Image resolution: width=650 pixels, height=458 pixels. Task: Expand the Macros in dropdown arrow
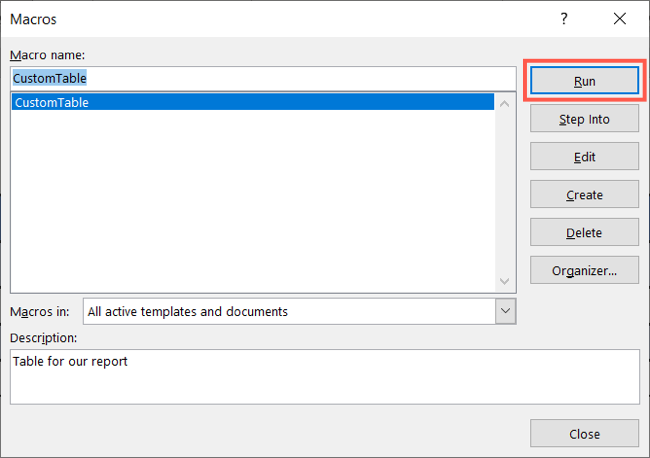(x=505, y=311)
